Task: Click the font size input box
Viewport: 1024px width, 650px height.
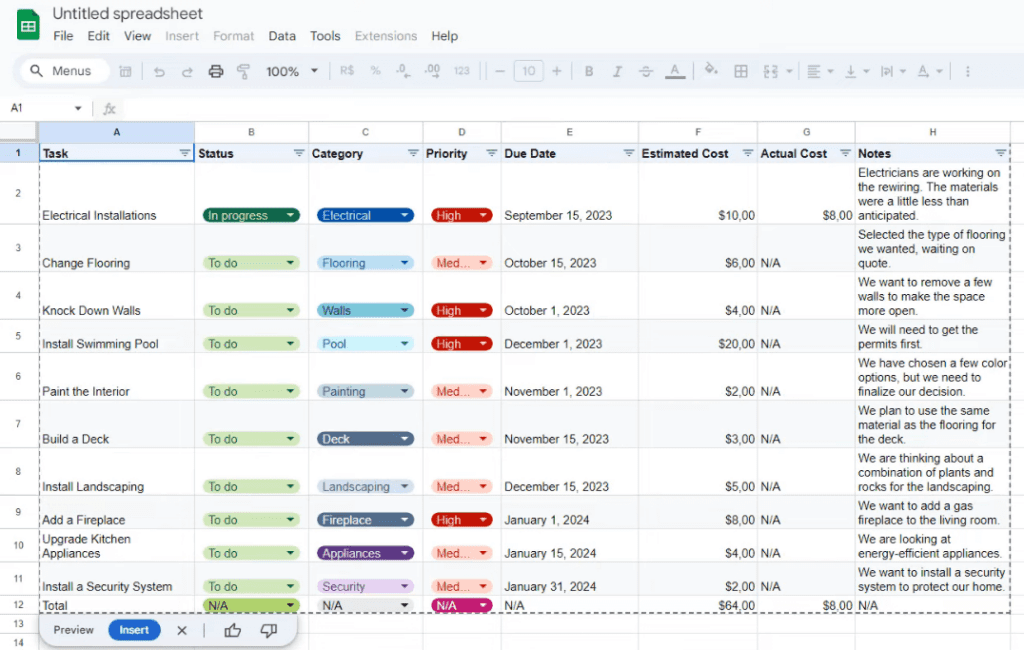Action: 528,71
